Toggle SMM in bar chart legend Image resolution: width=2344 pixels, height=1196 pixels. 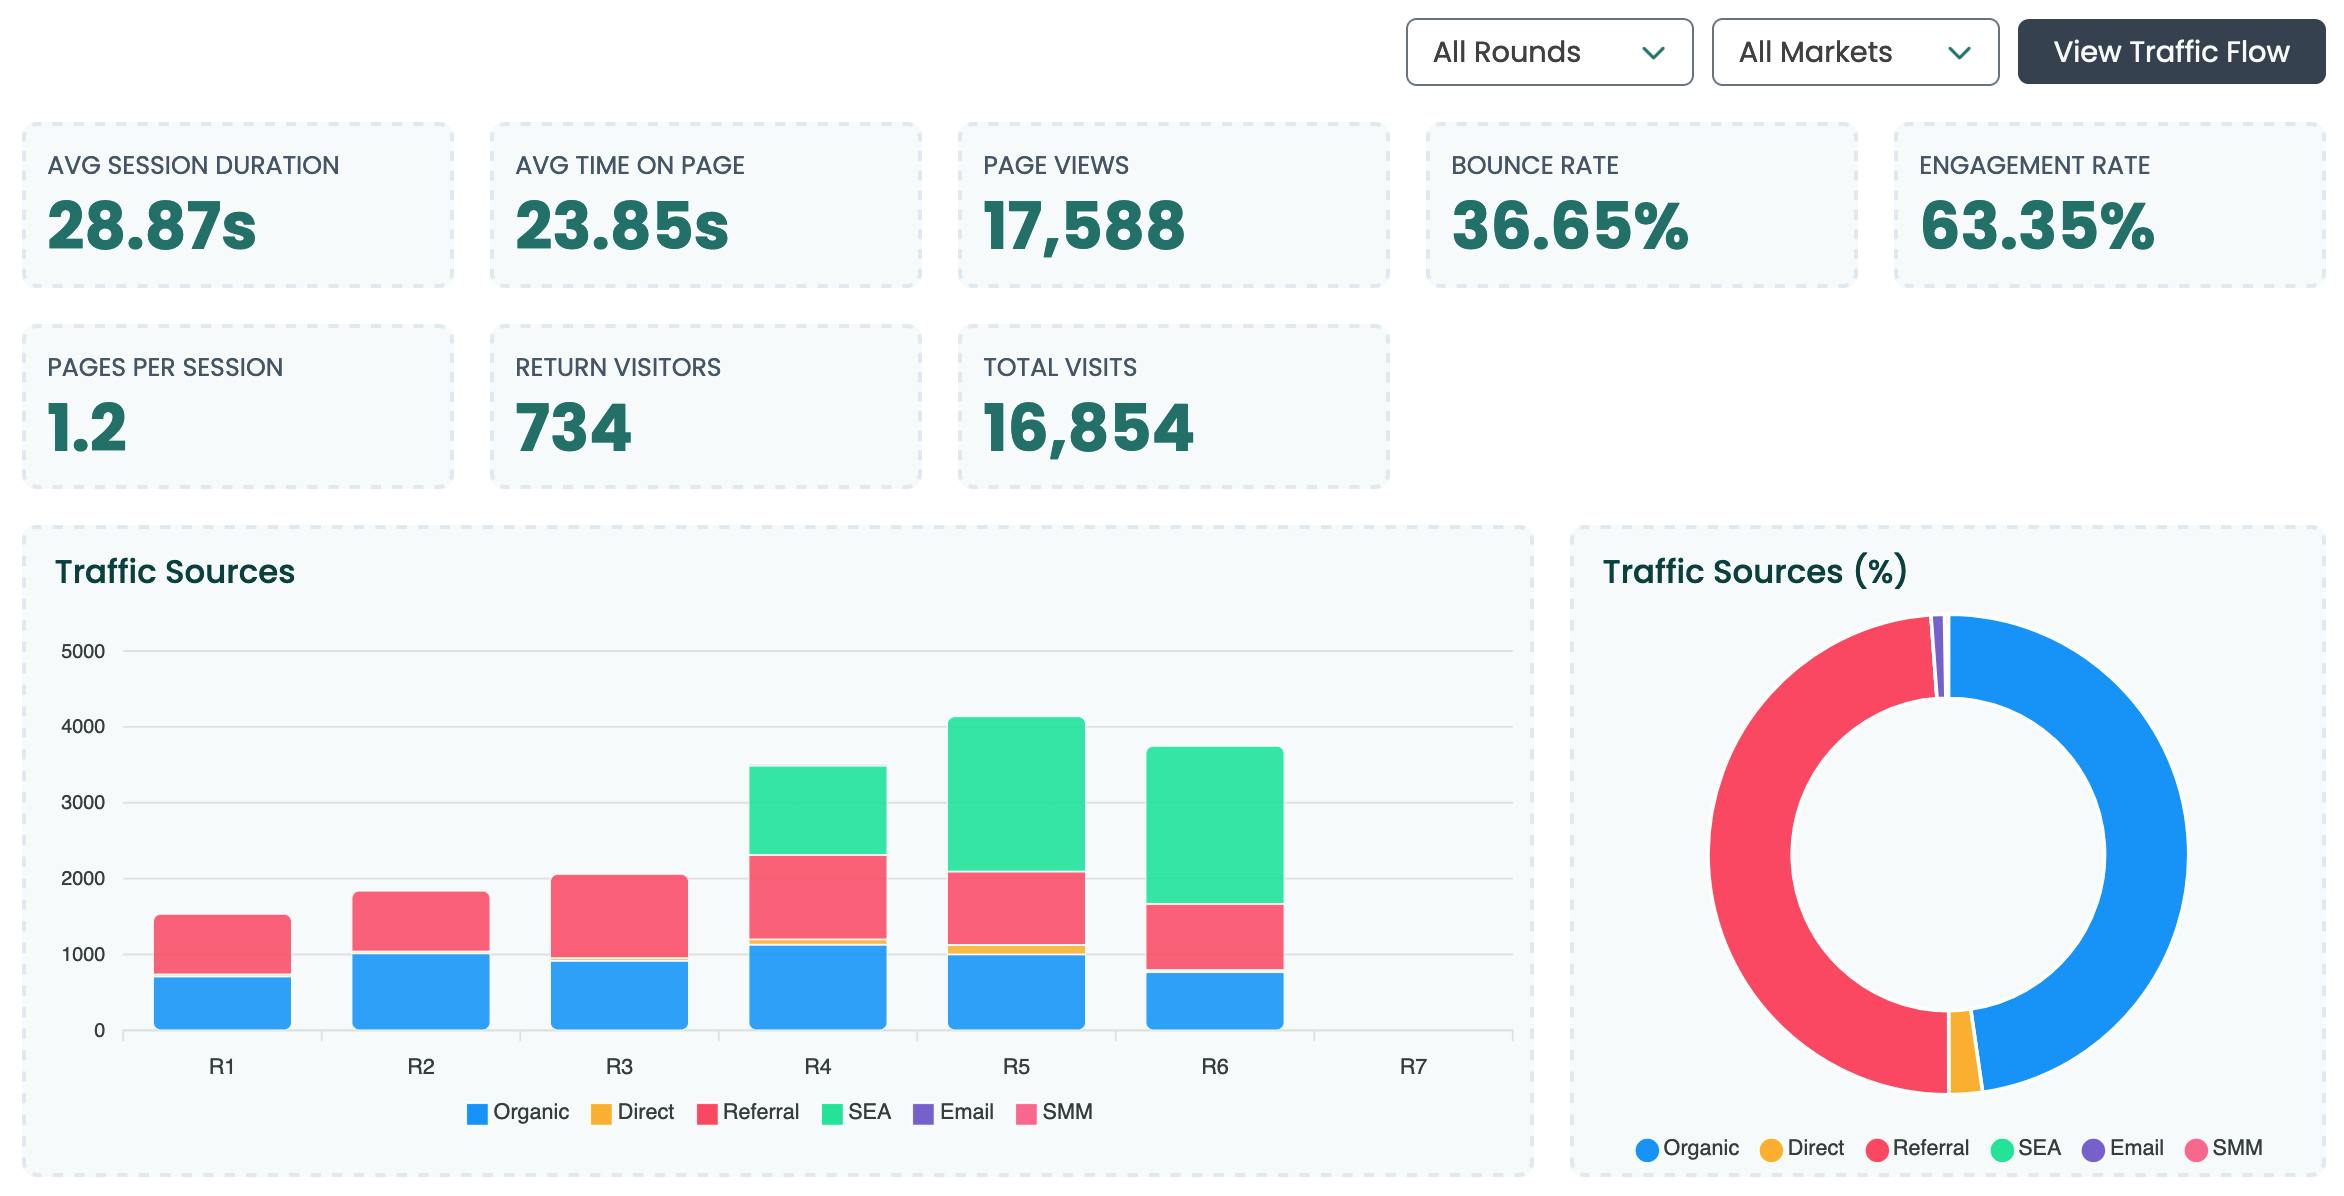click(1054, 1112)
